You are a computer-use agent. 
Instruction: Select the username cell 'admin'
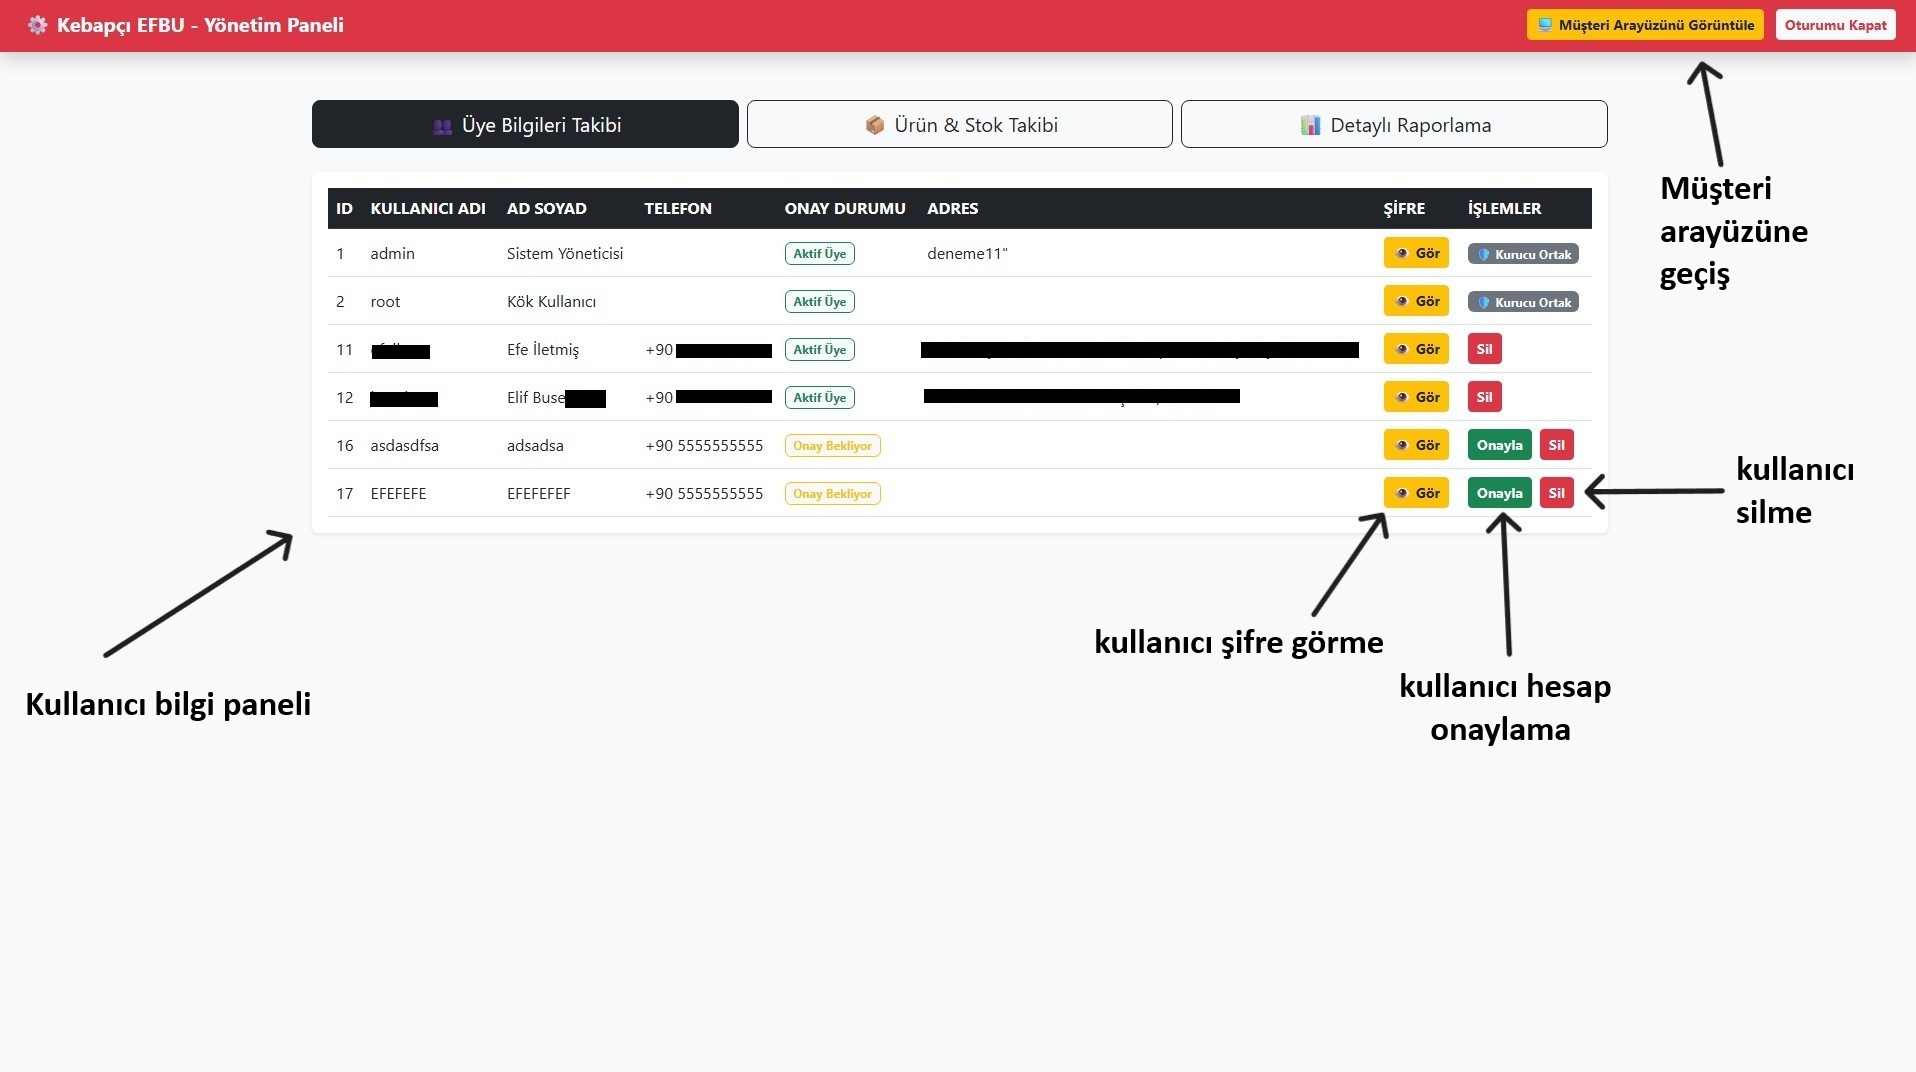pos(392,253)
